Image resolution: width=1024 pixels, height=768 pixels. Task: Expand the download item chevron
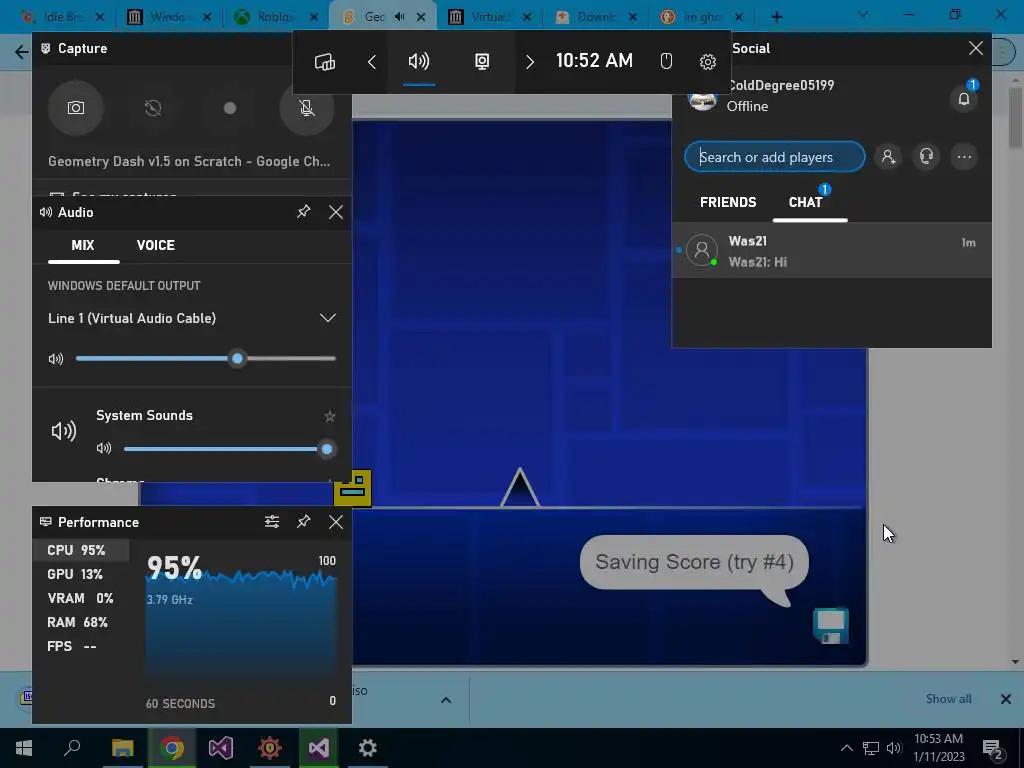point(446,700)
